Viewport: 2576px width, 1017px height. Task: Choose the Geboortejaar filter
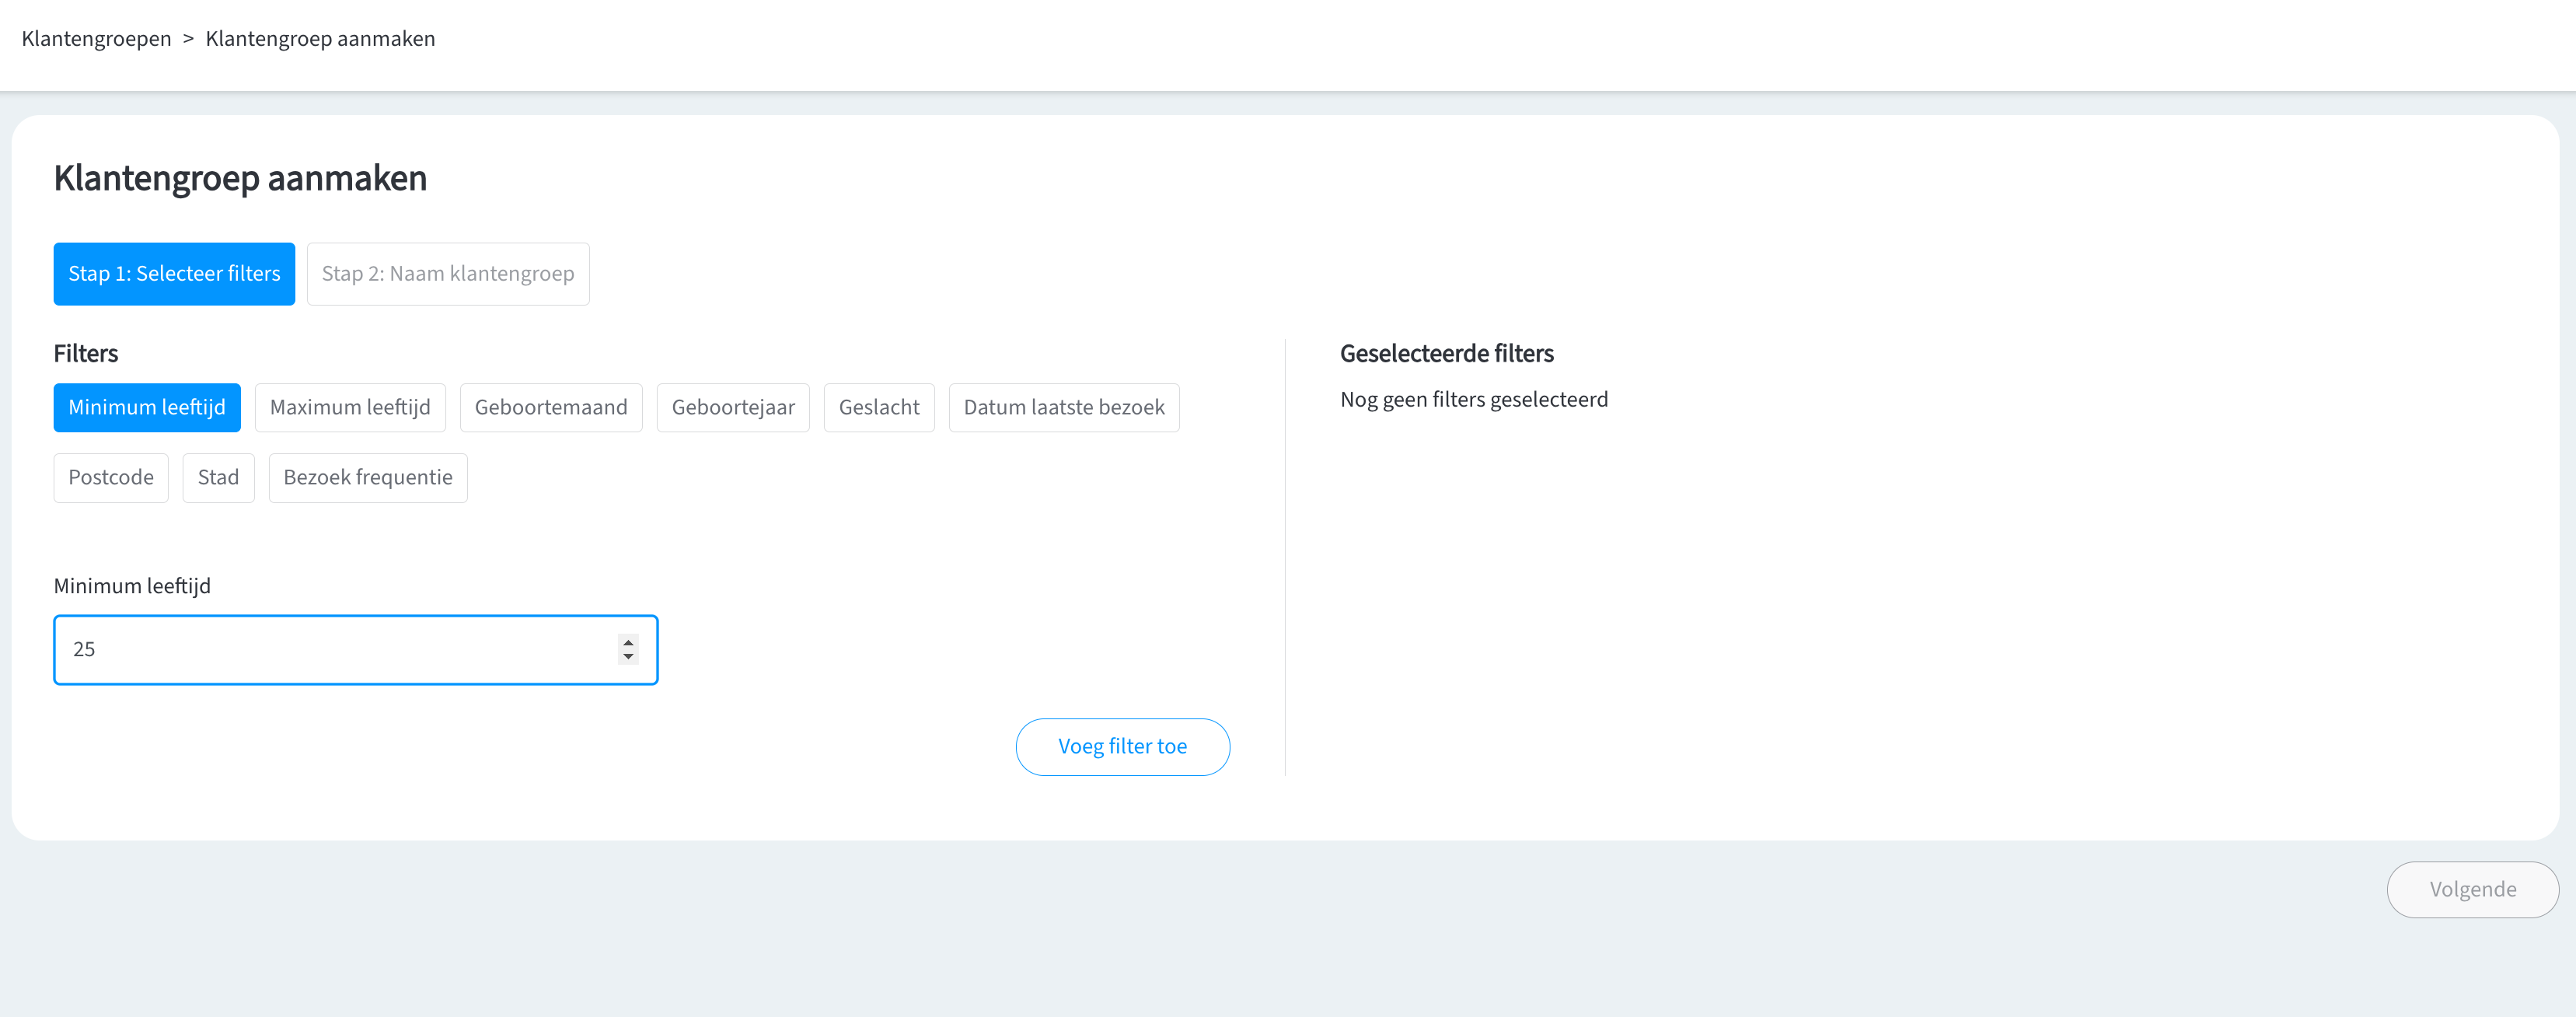[733, 408]
